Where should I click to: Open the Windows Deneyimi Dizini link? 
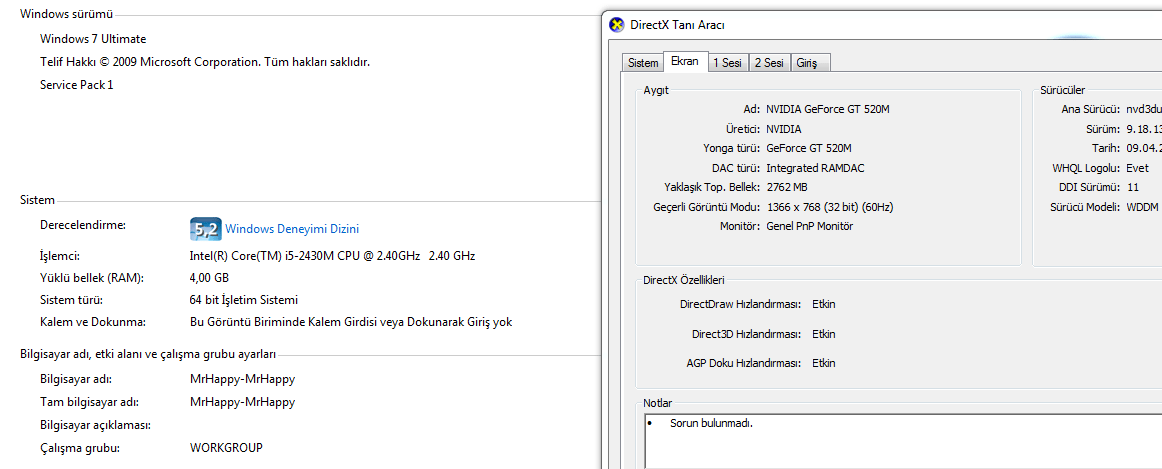291,230
